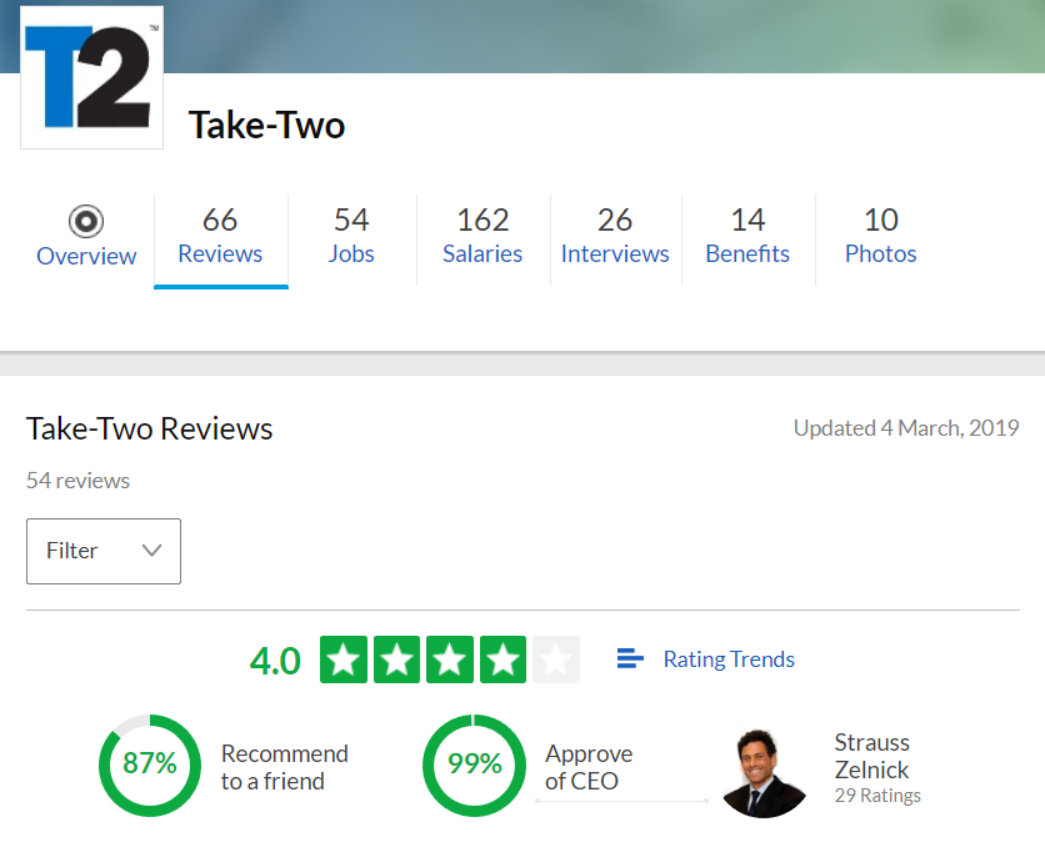Click the Take-Two company name heading

267,125
